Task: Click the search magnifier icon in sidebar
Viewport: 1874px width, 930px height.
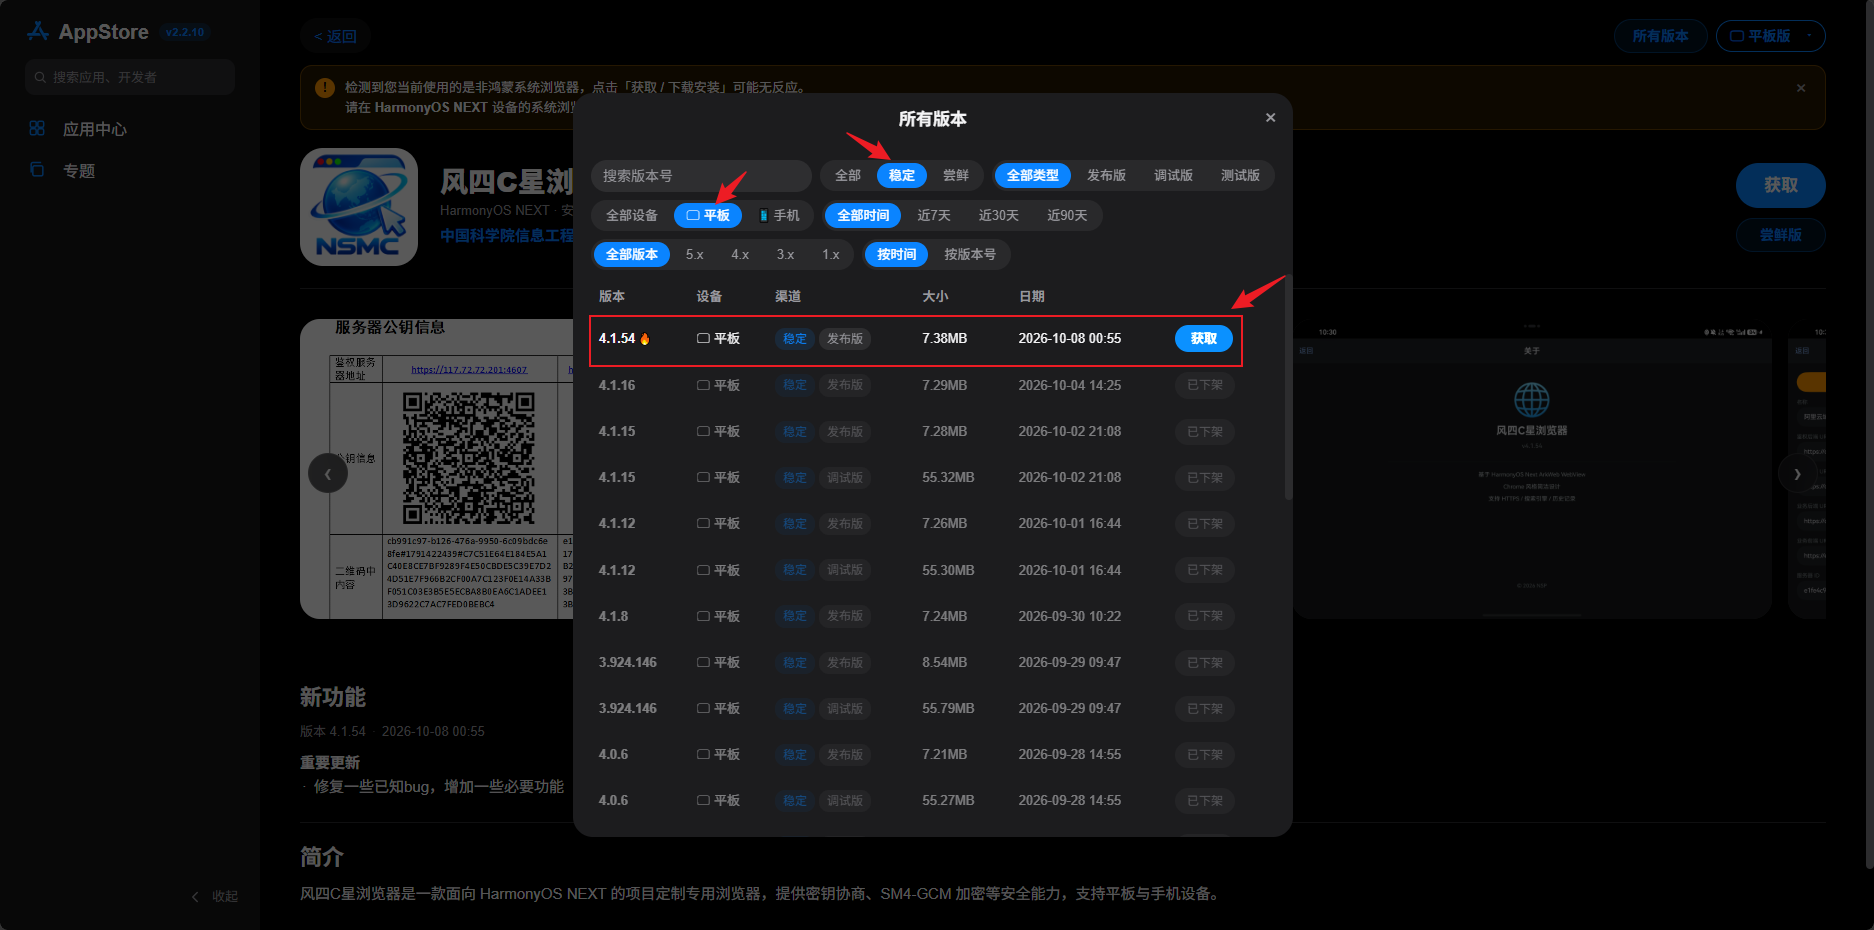Action: [x=40, y=77]
